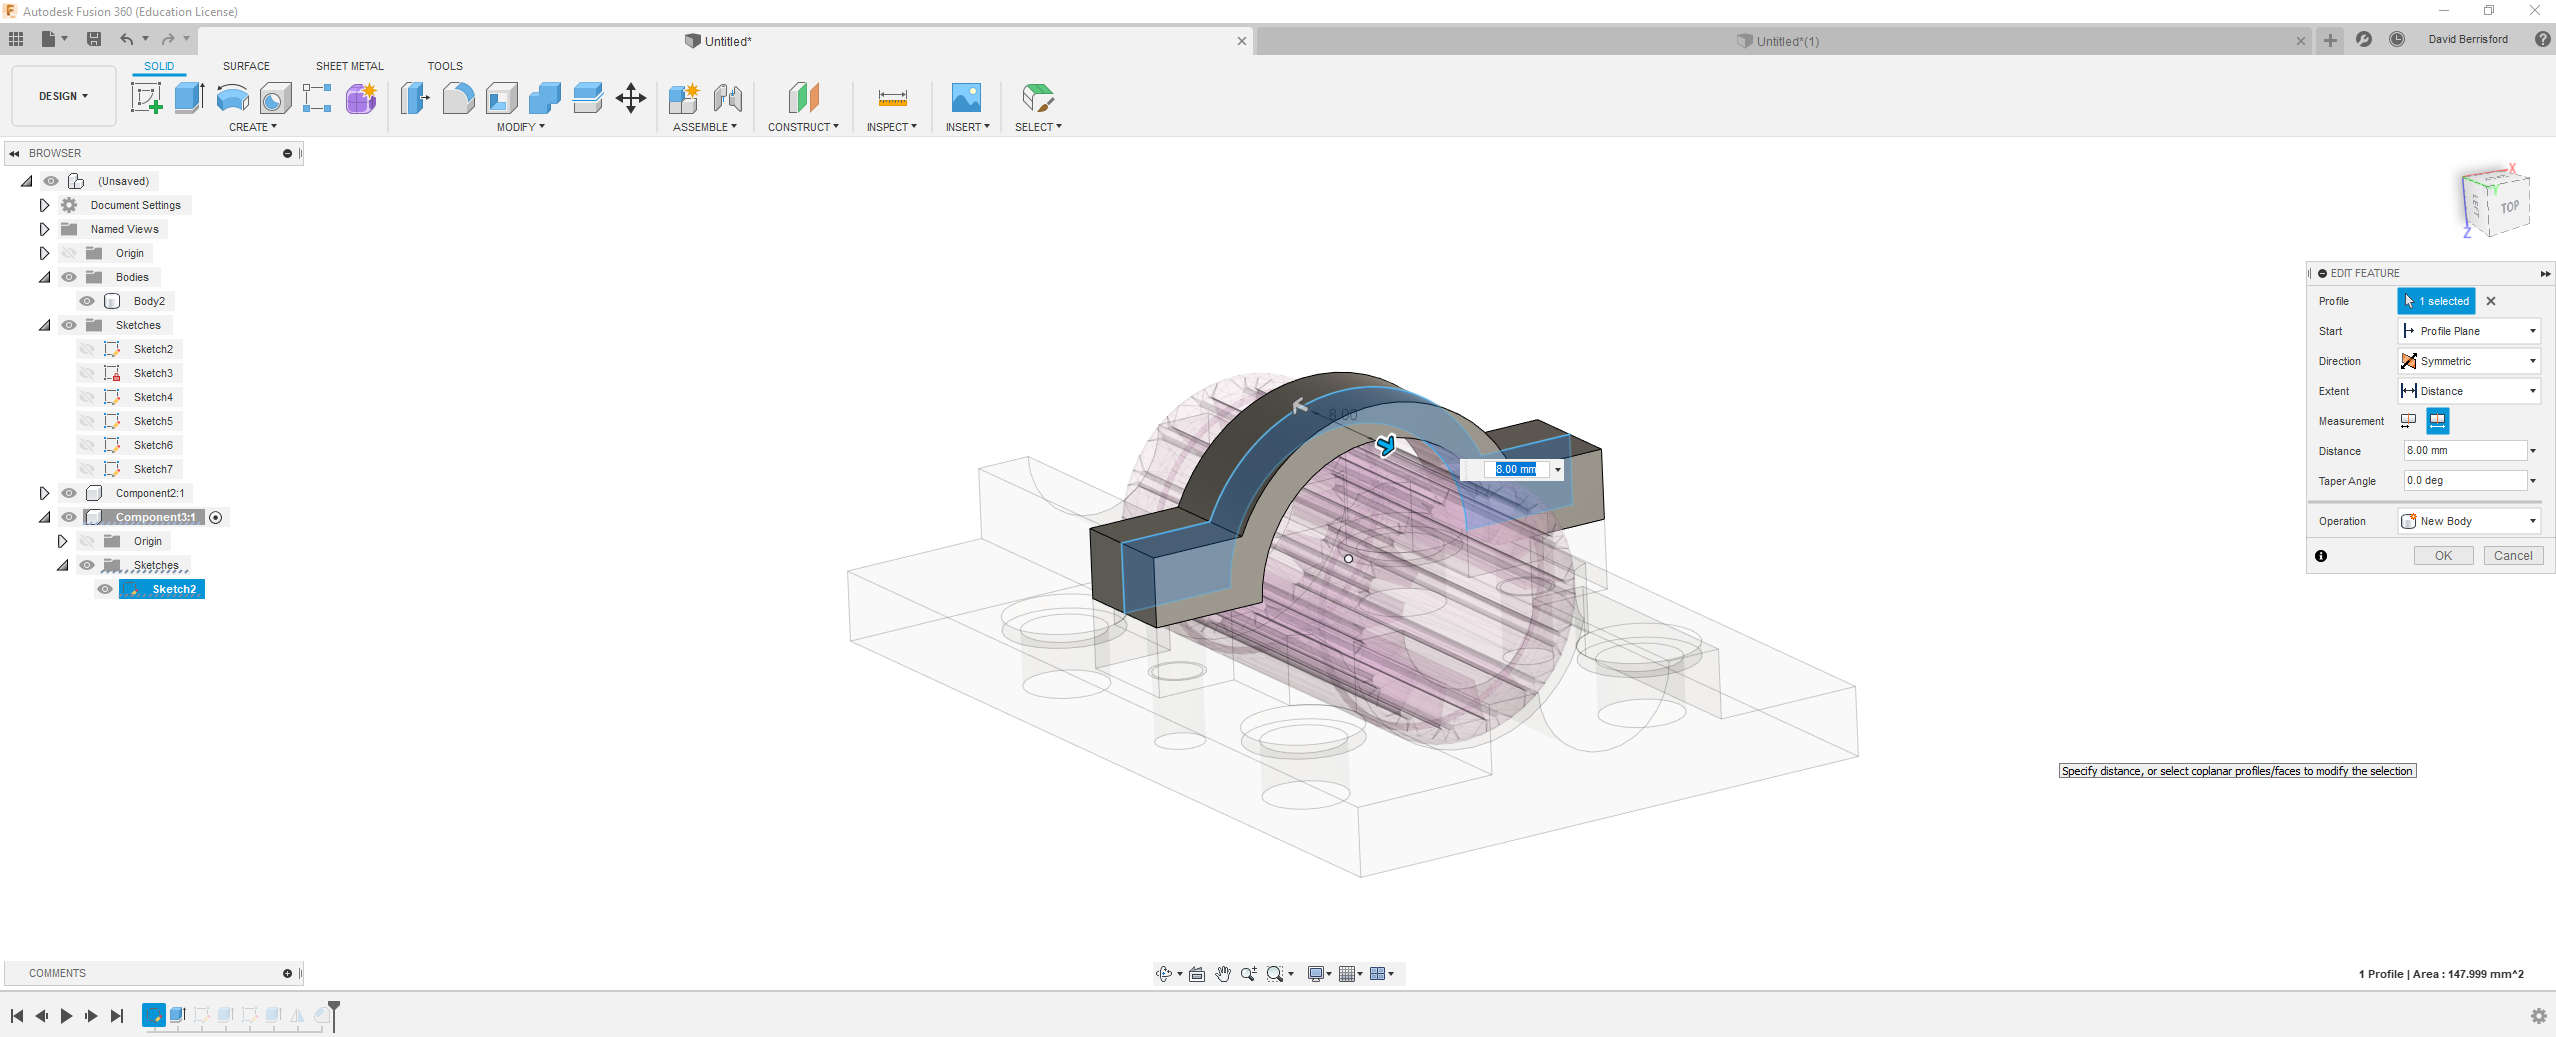Hide Component2:1 using its eye icon
Image resolution: width=2556 pixels, height=1037 pixels.
pyautogui.click(x=69, y=493)
